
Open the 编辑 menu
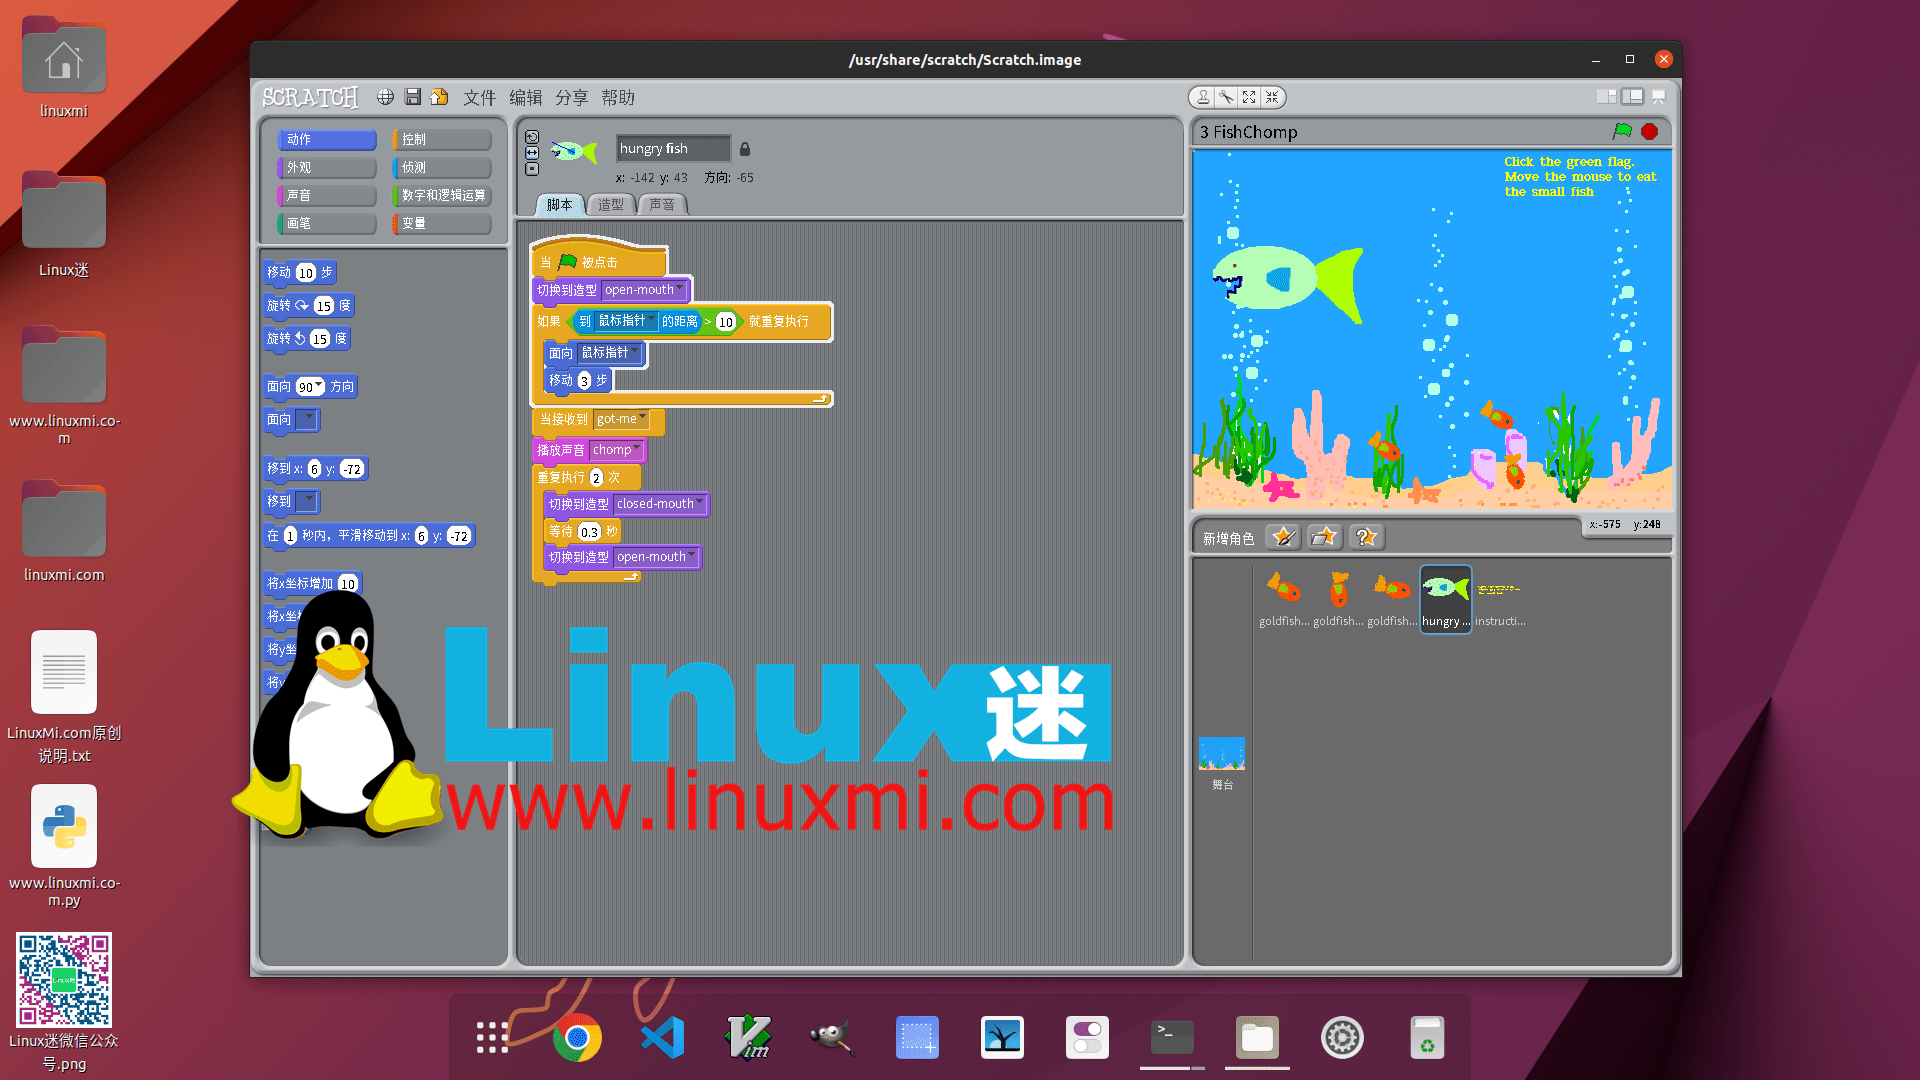[527, 97]
